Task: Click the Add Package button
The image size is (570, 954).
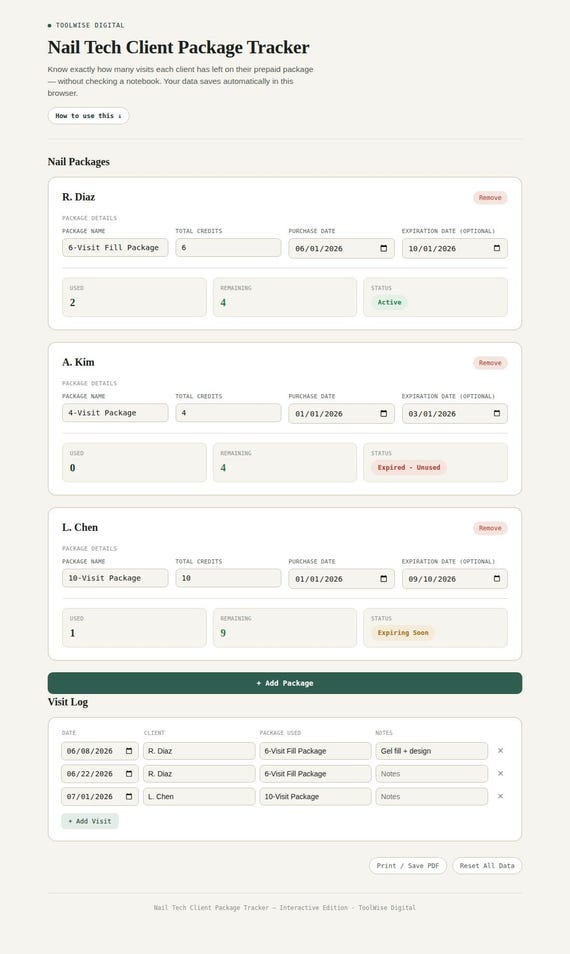Action: (x=285, y=683)
